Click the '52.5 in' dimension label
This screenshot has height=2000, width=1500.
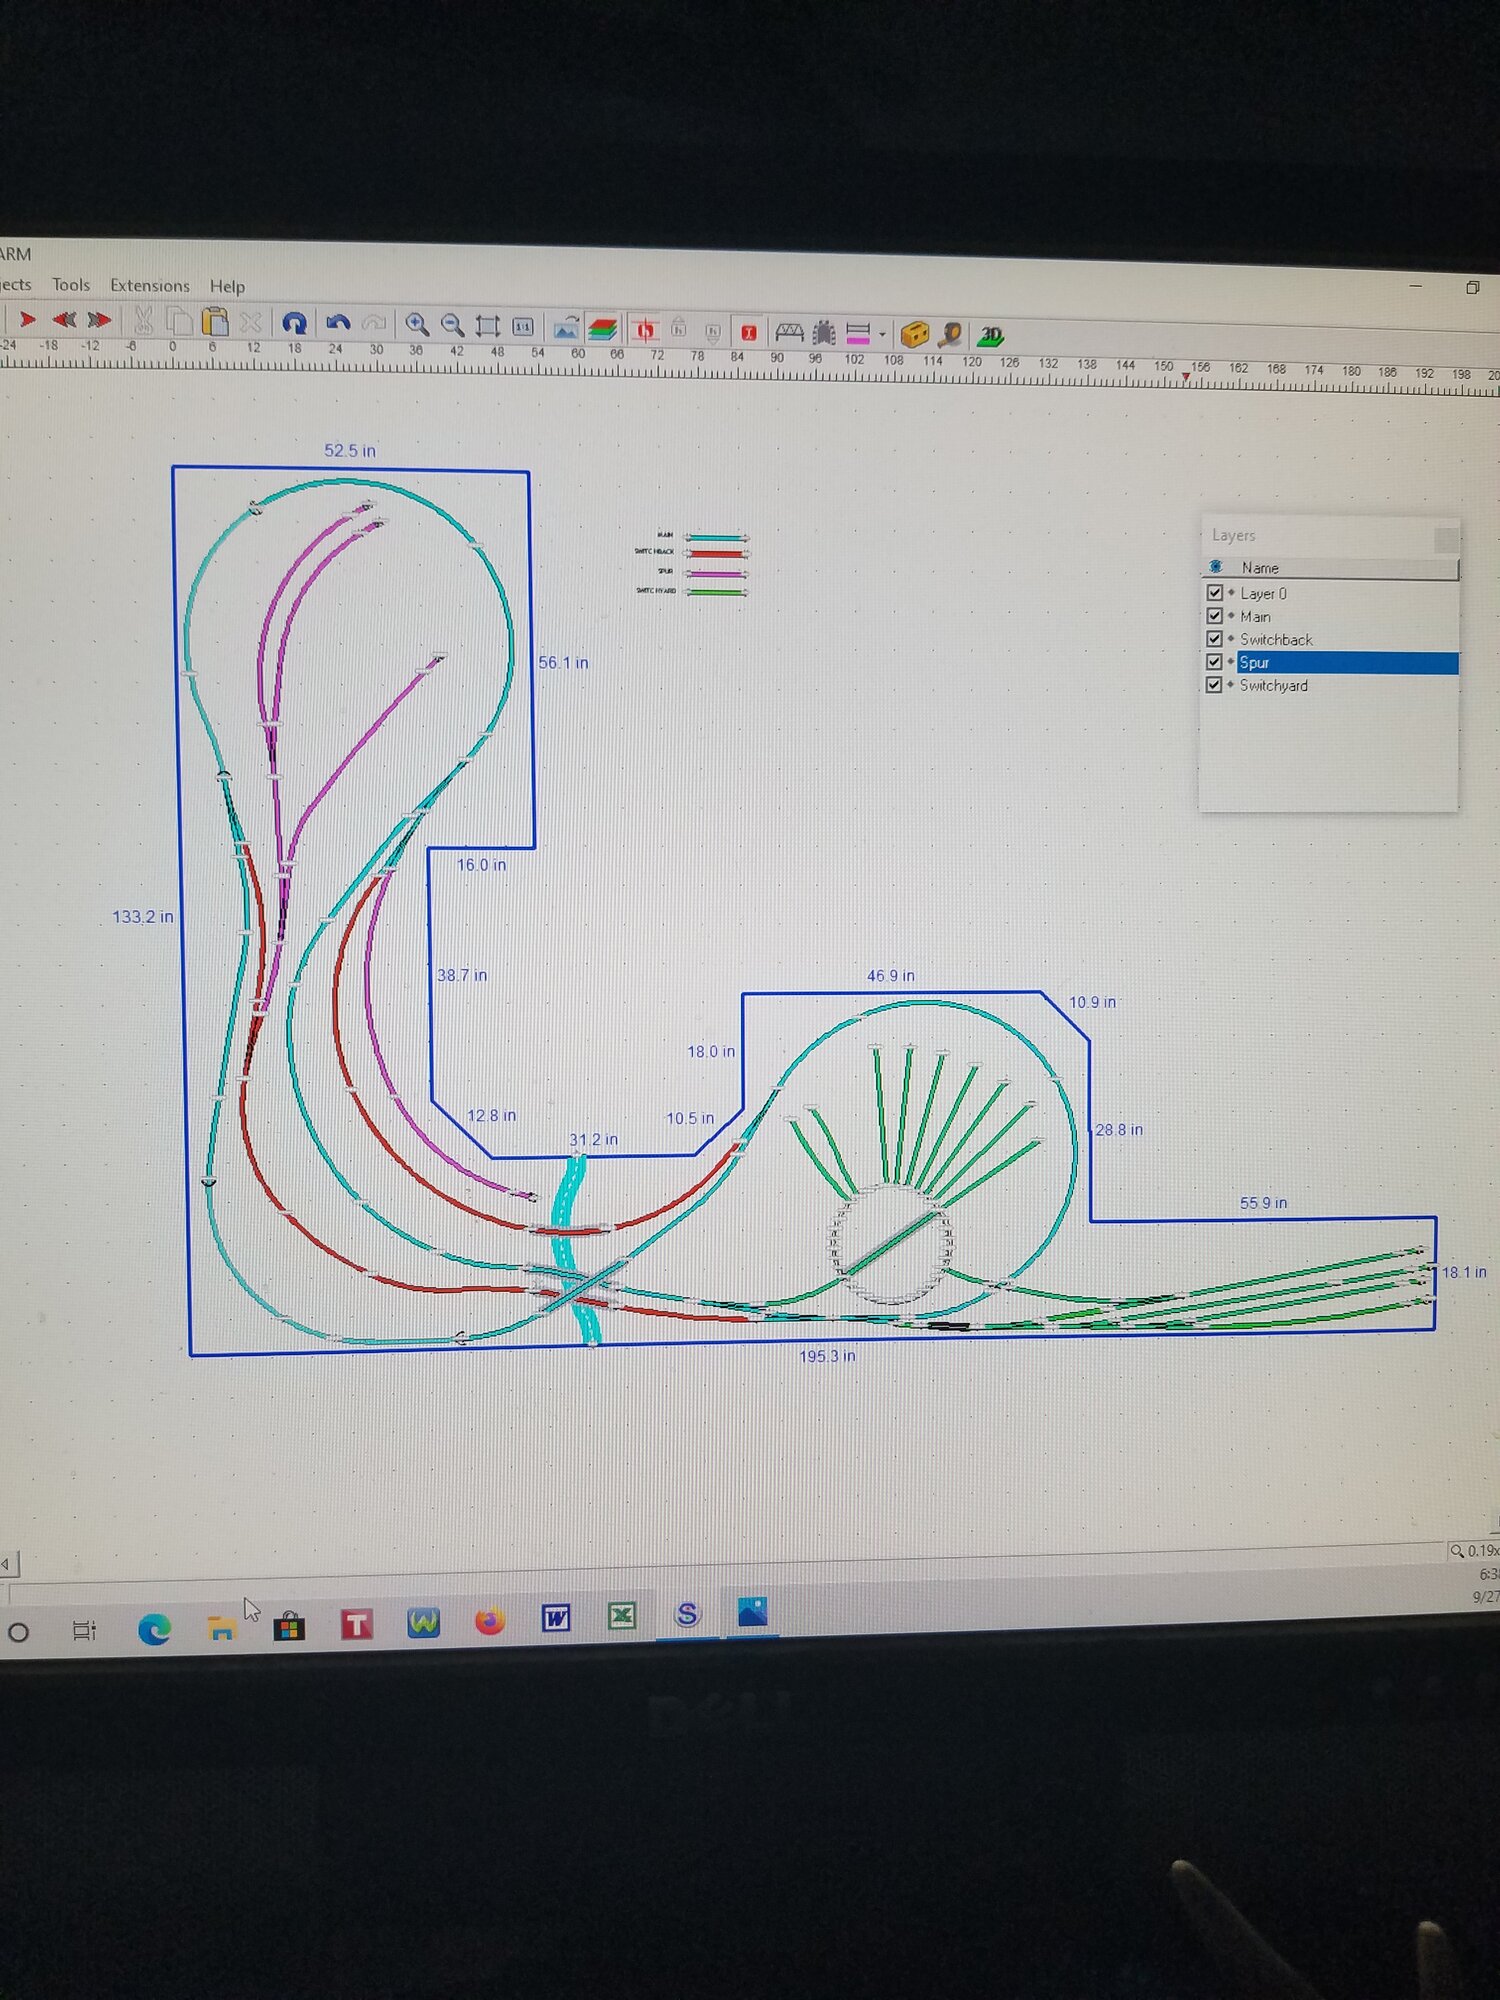pos(350,451)
